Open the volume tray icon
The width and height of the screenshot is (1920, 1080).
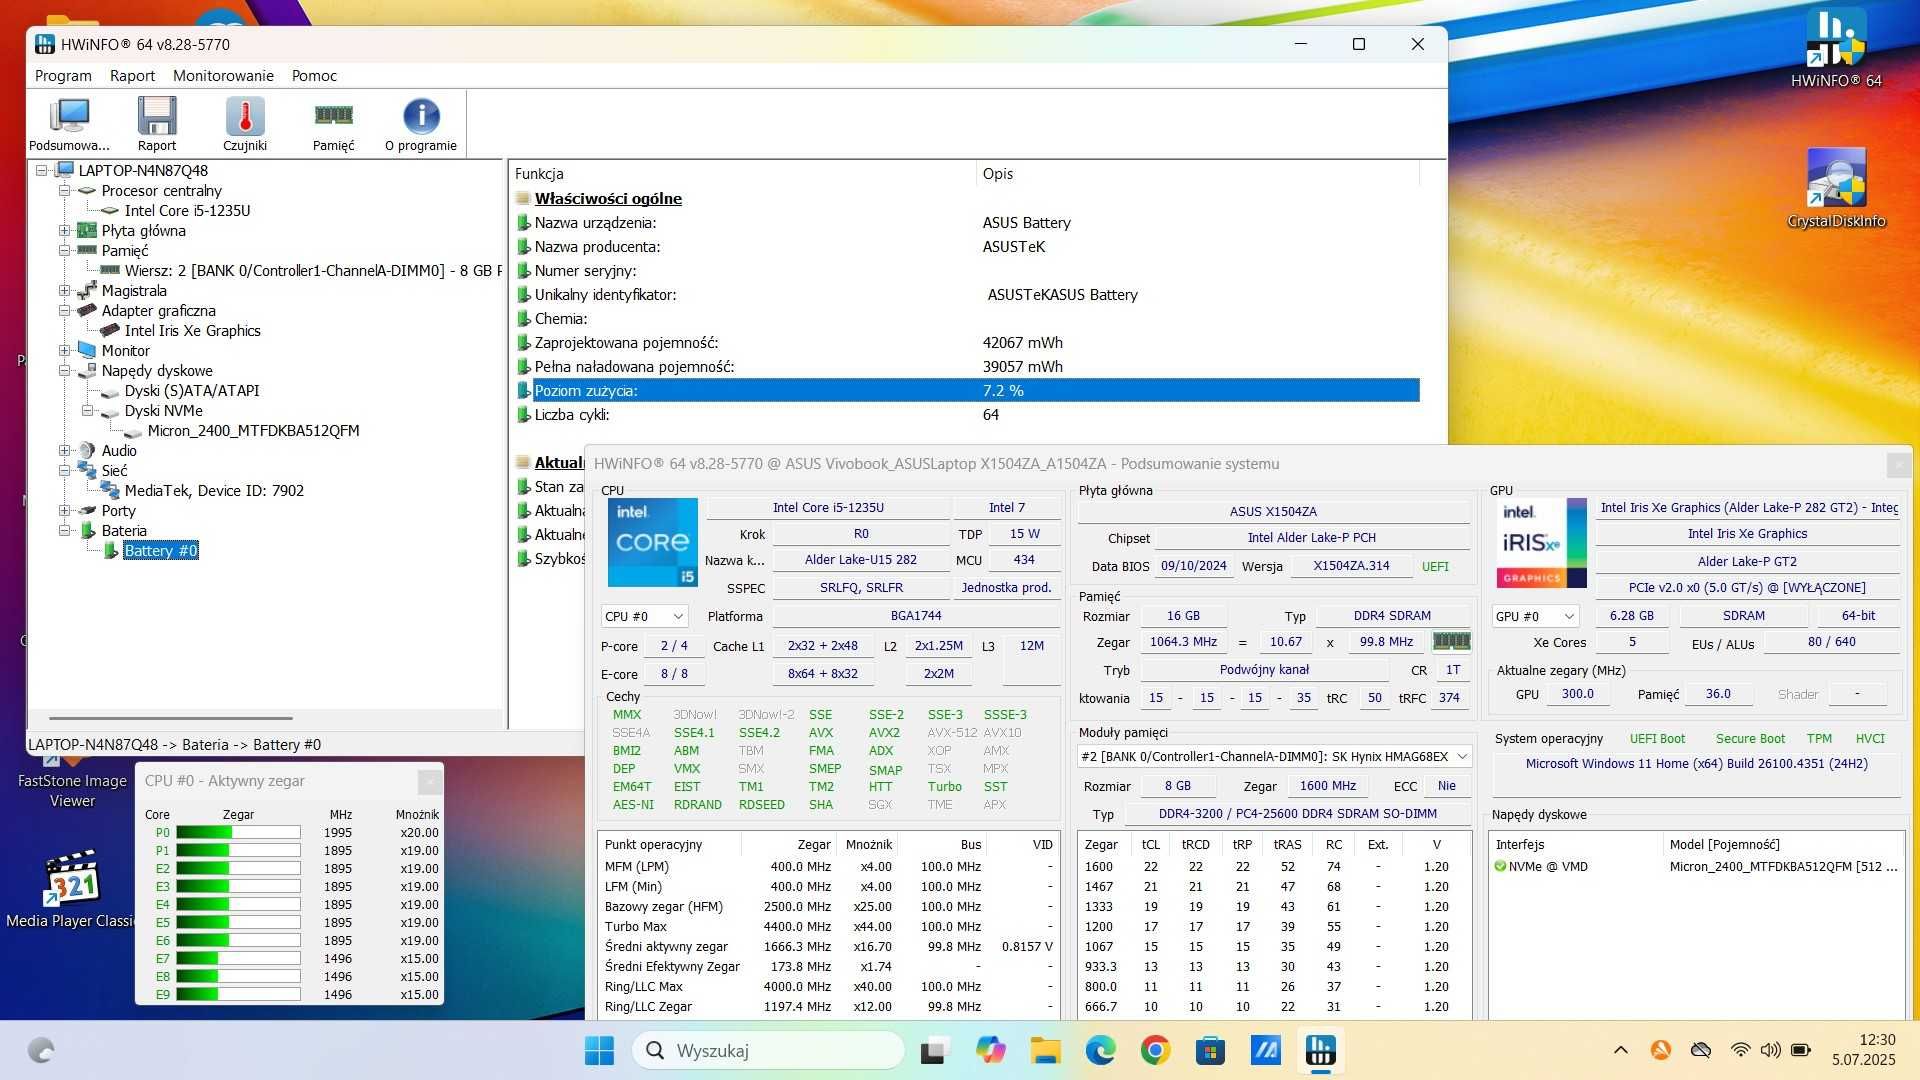pyautogui.click(x=1770, y=1050)
